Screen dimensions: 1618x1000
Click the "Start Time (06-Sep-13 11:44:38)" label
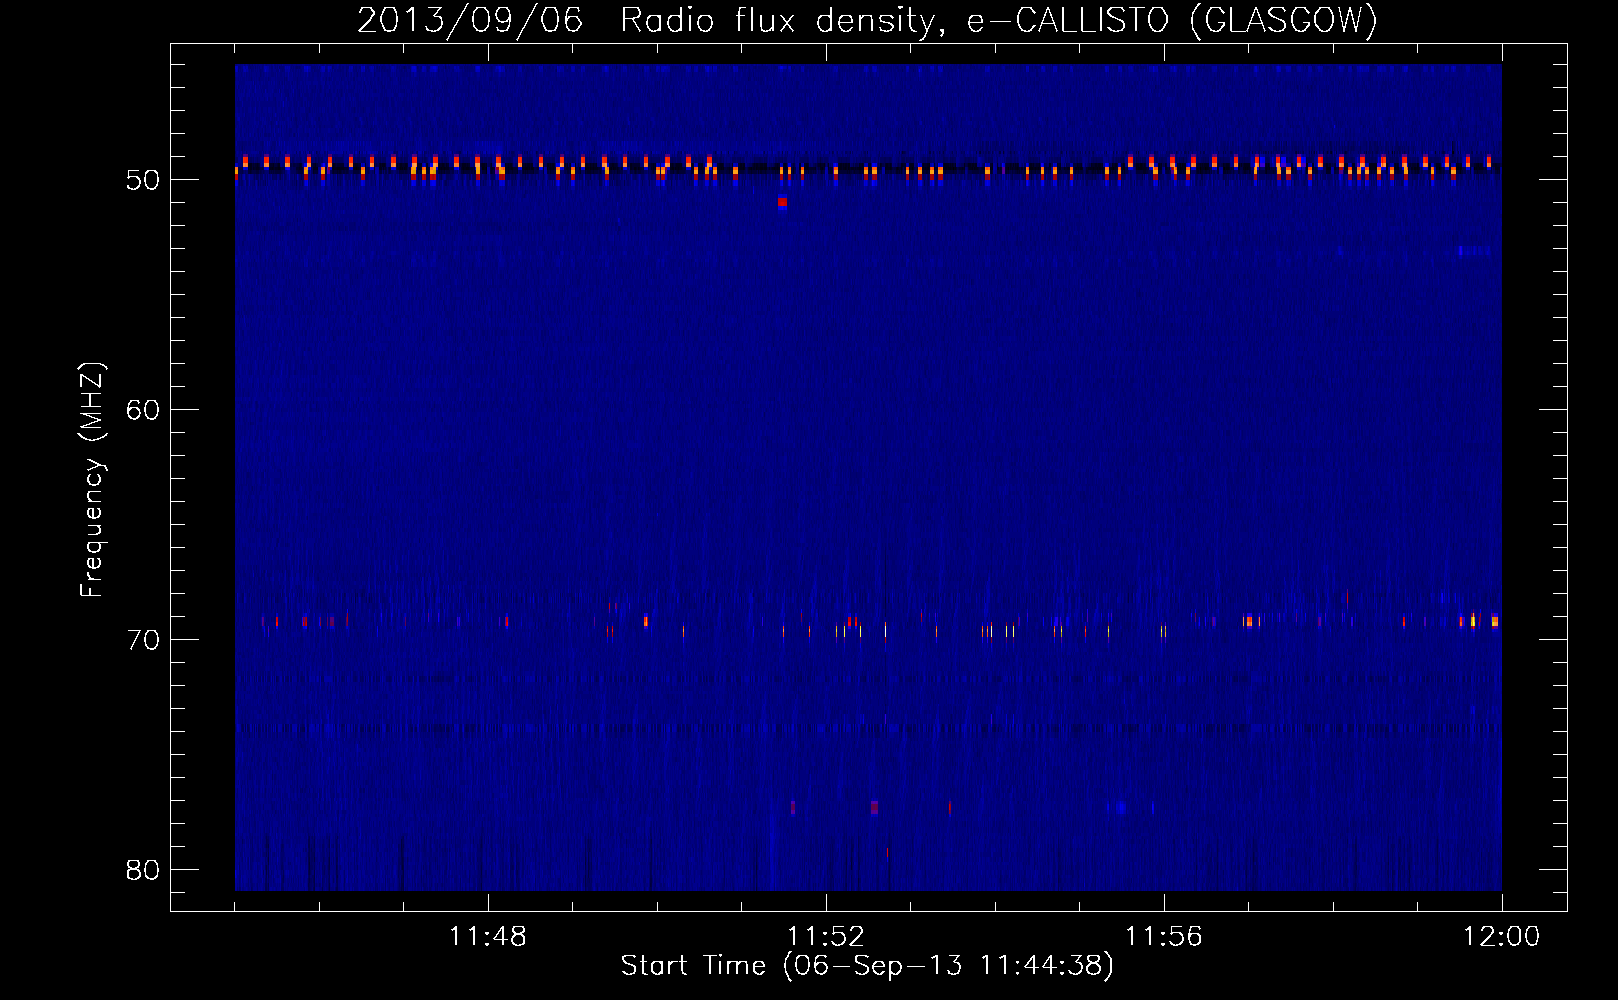(867, 966)
